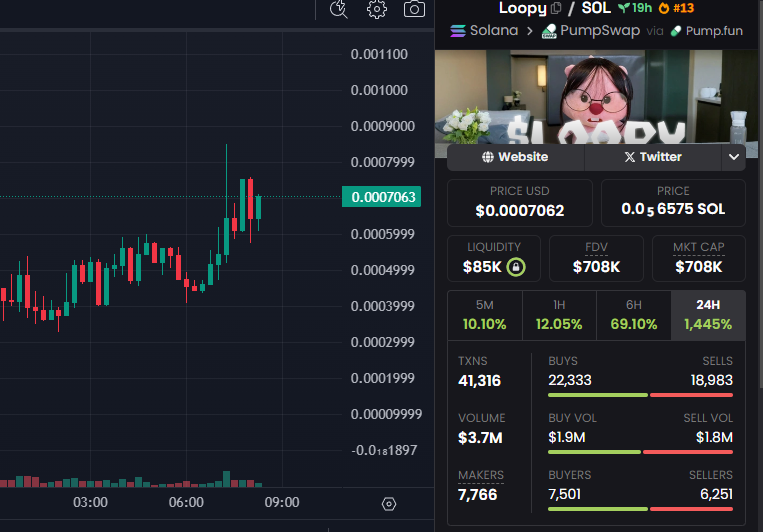Click the buy/sell volume ratio bar
The height and width of the screenshot is (532, 763).
coord(640,452)
